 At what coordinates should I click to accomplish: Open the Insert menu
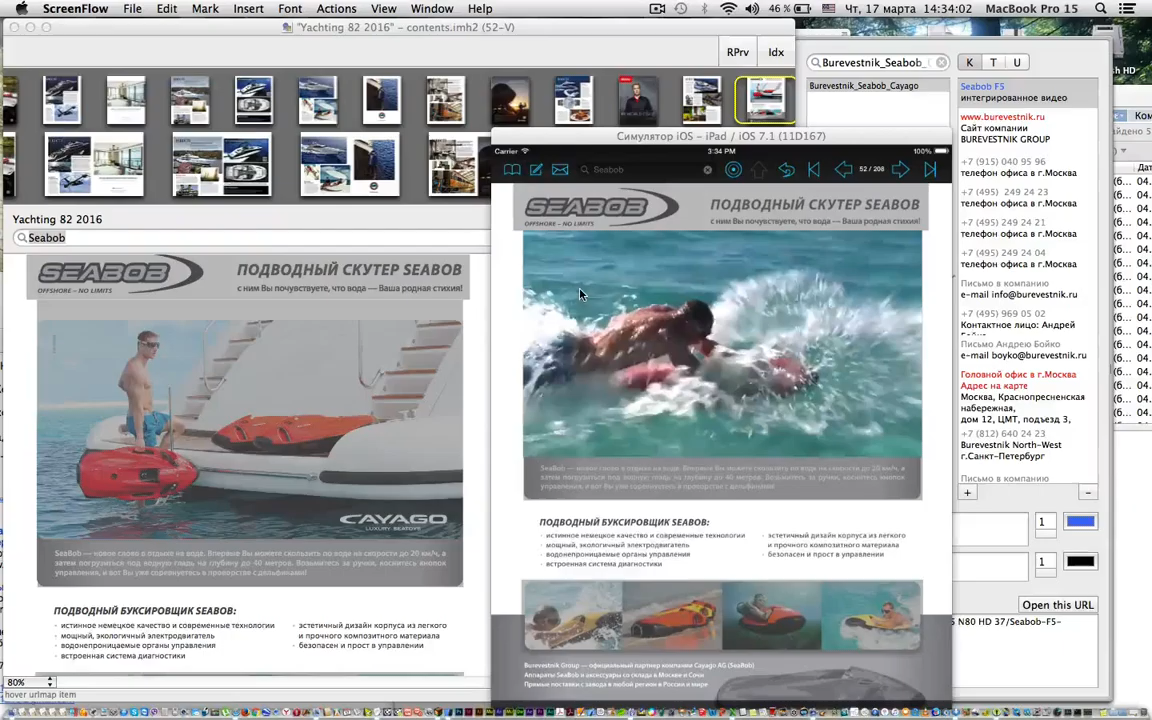[248, 9]
